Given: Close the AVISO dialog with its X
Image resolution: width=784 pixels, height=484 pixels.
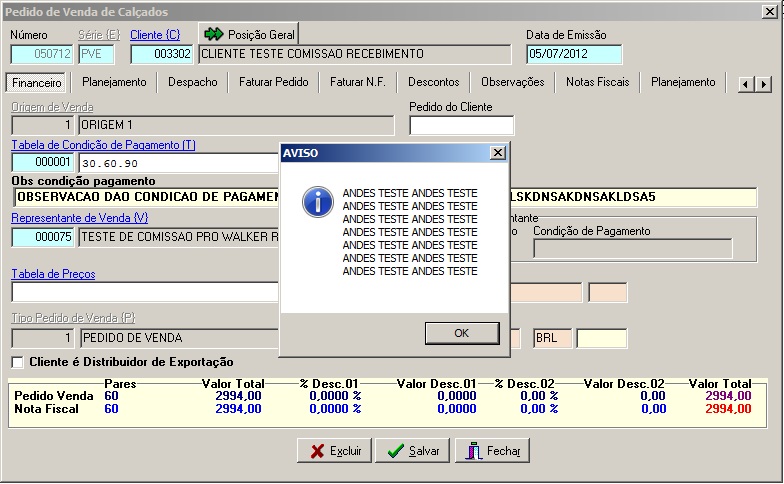Looking at the screenshot, I should point(498,152).
